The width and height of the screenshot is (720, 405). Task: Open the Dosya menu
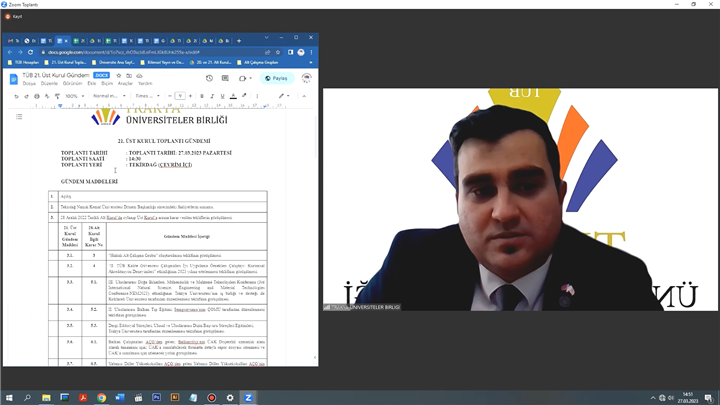pyautogui.click(x=29, y=84)
